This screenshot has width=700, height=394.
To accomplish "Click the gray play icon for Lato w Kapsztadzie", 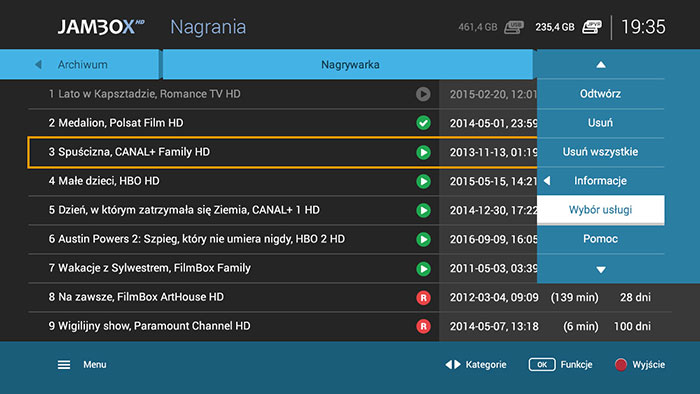I will pos(423,94).
